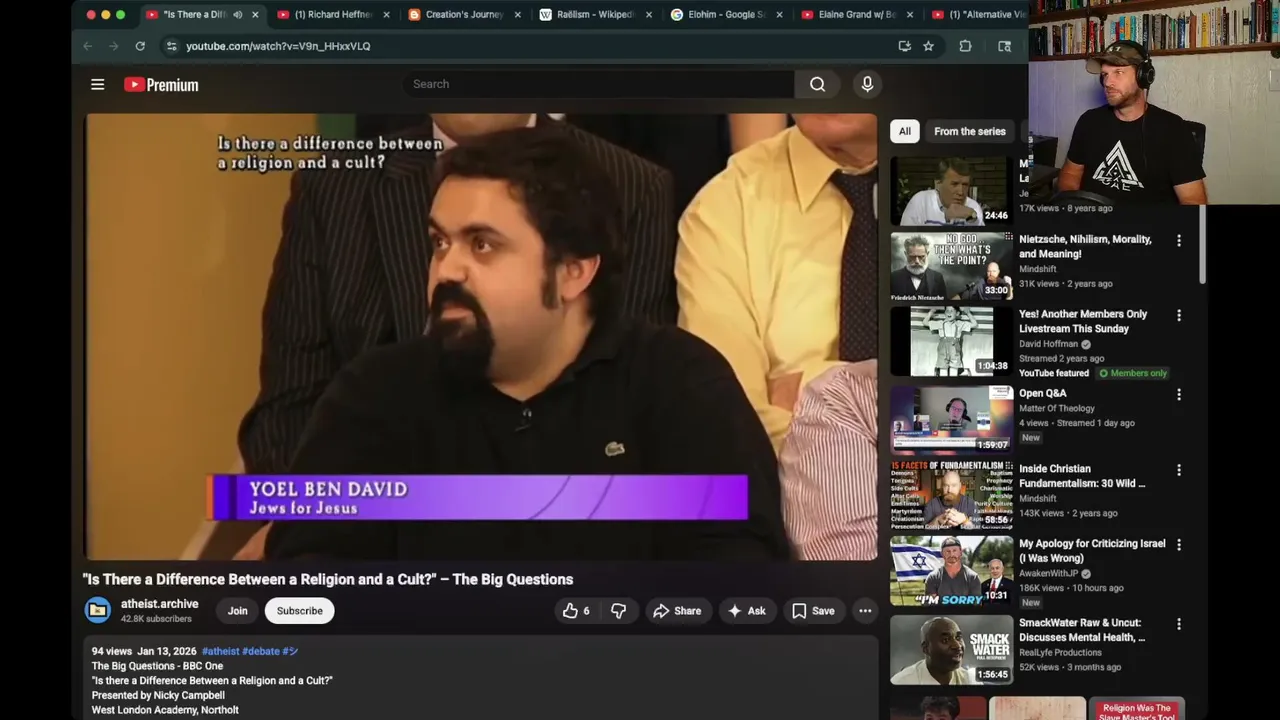Open options for Inside Christian Fundamentalism video

tap(1178, 470)
